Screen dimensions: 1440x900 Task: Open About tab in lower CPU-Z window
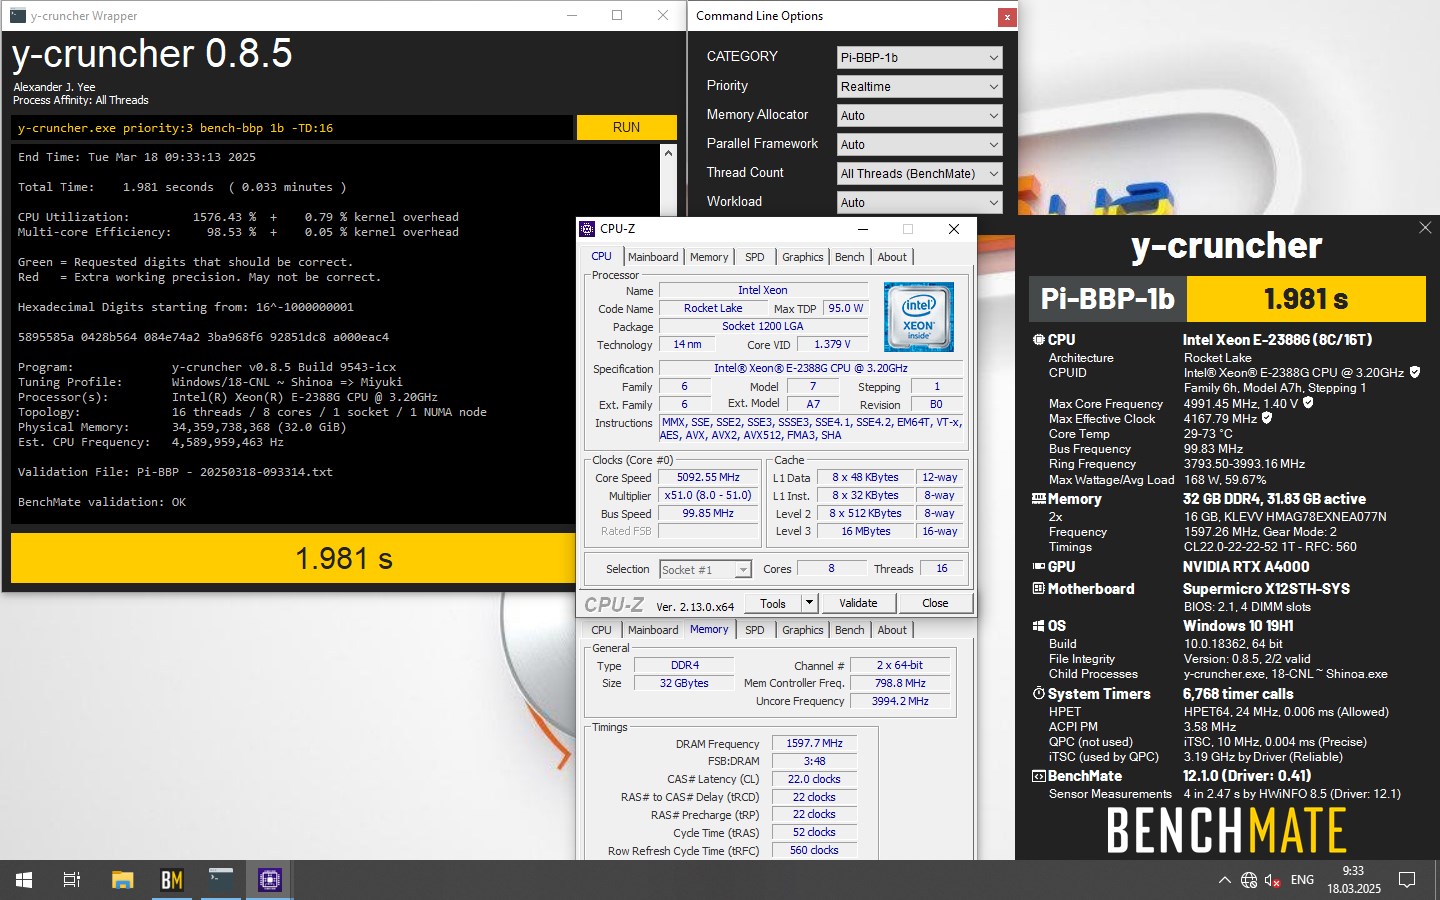[x=892, y=630]
